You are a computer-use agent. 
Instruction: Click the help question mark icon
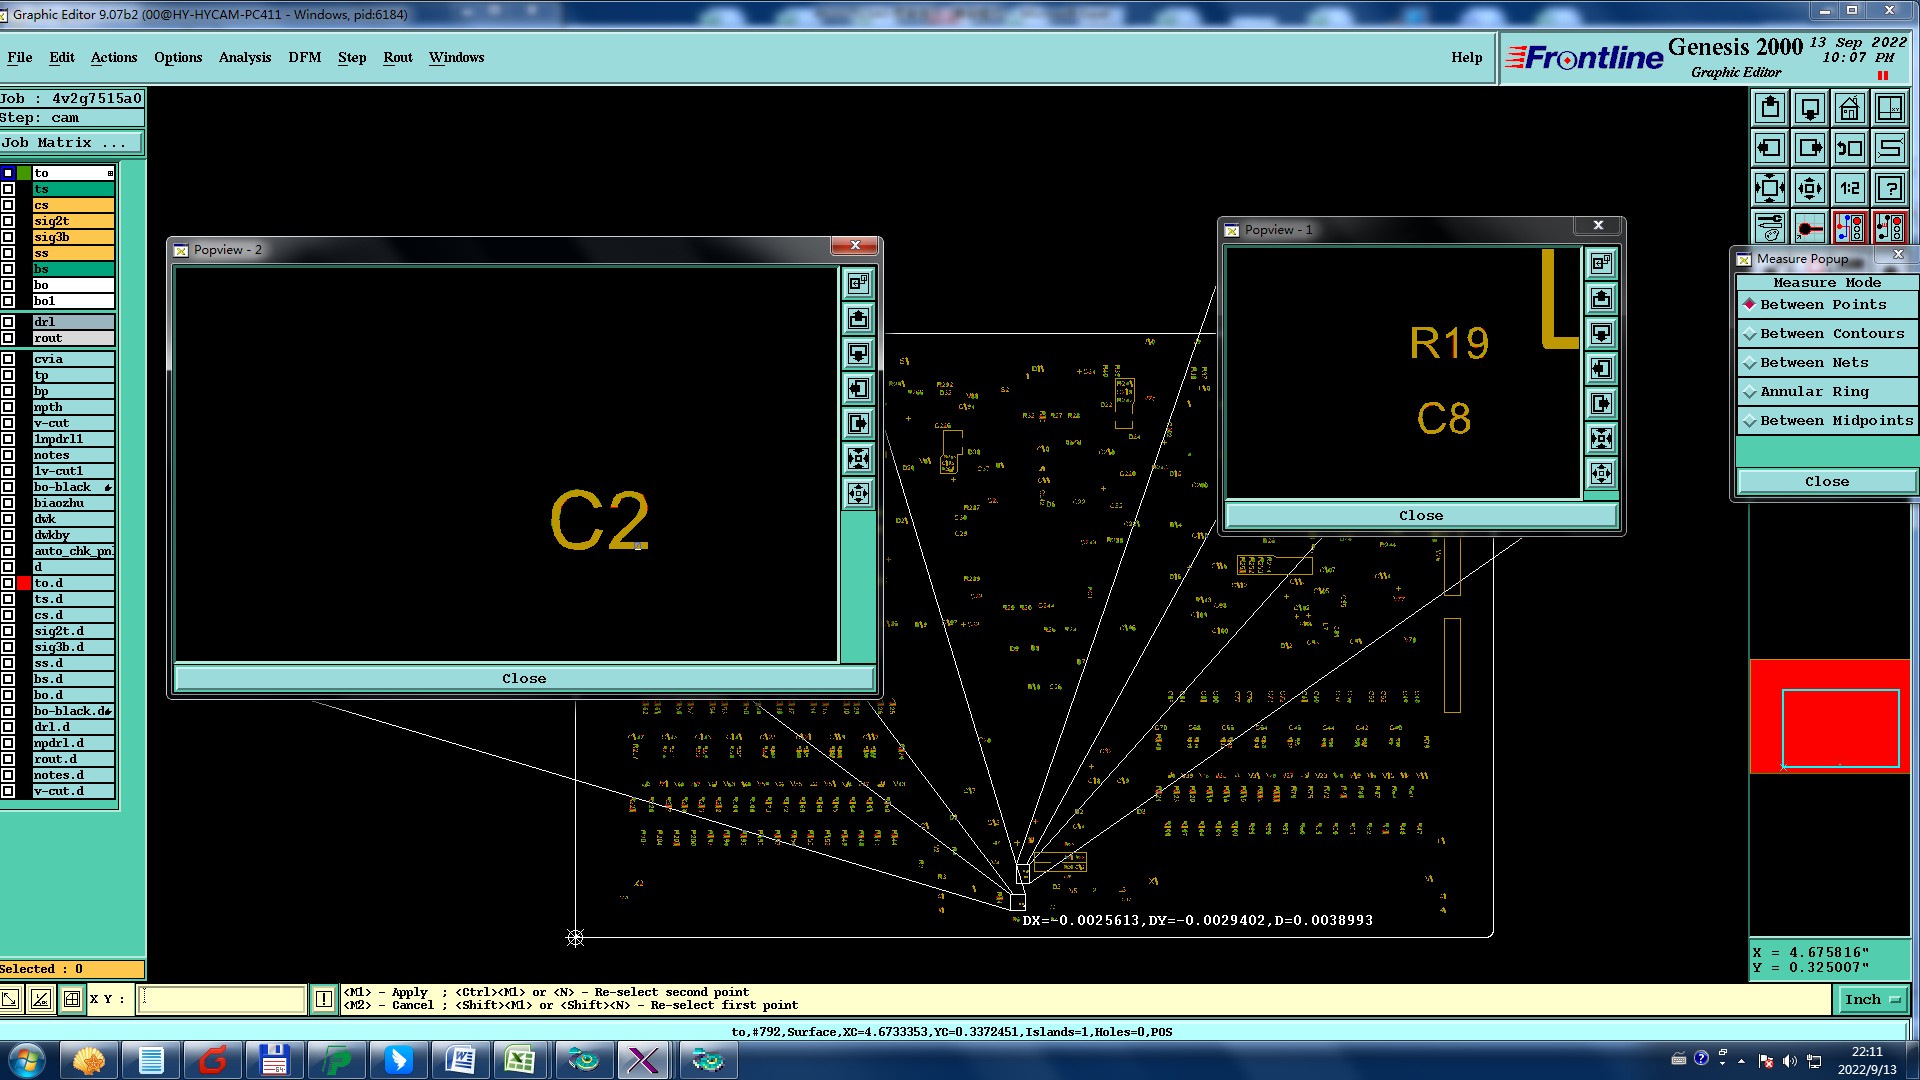coord(1889,187)
